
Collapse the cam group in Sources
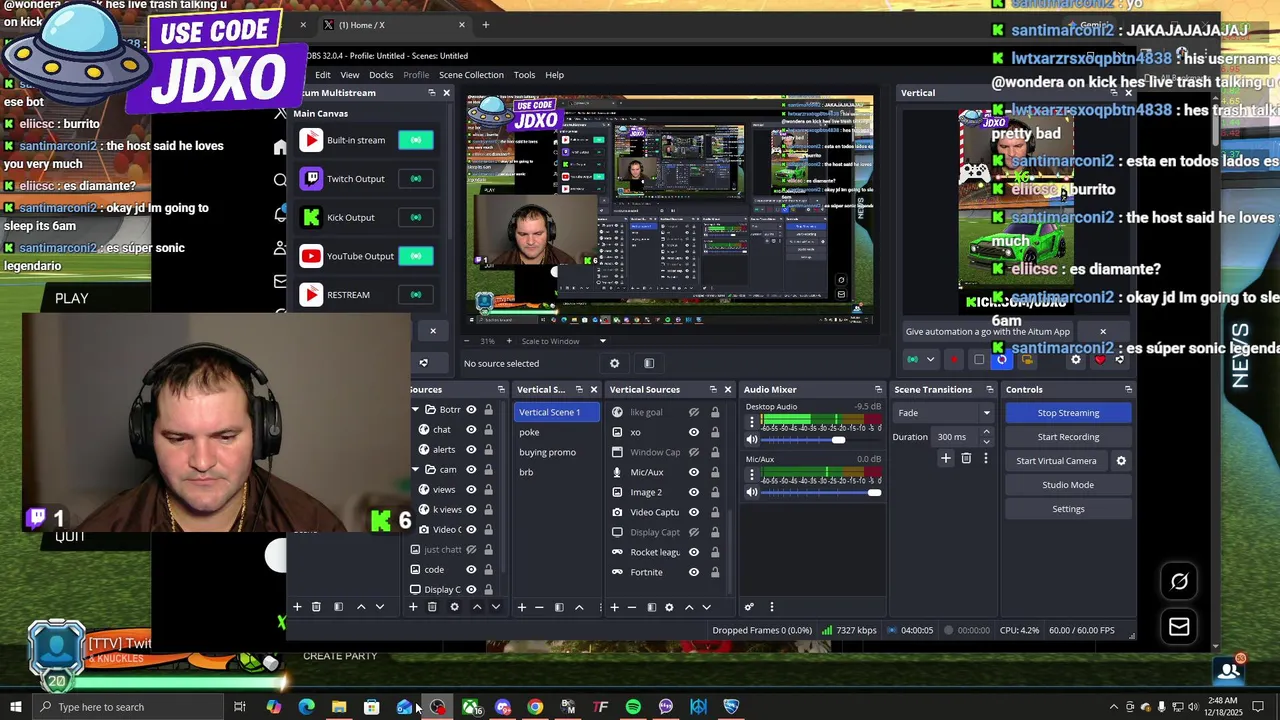click(416, 469)
